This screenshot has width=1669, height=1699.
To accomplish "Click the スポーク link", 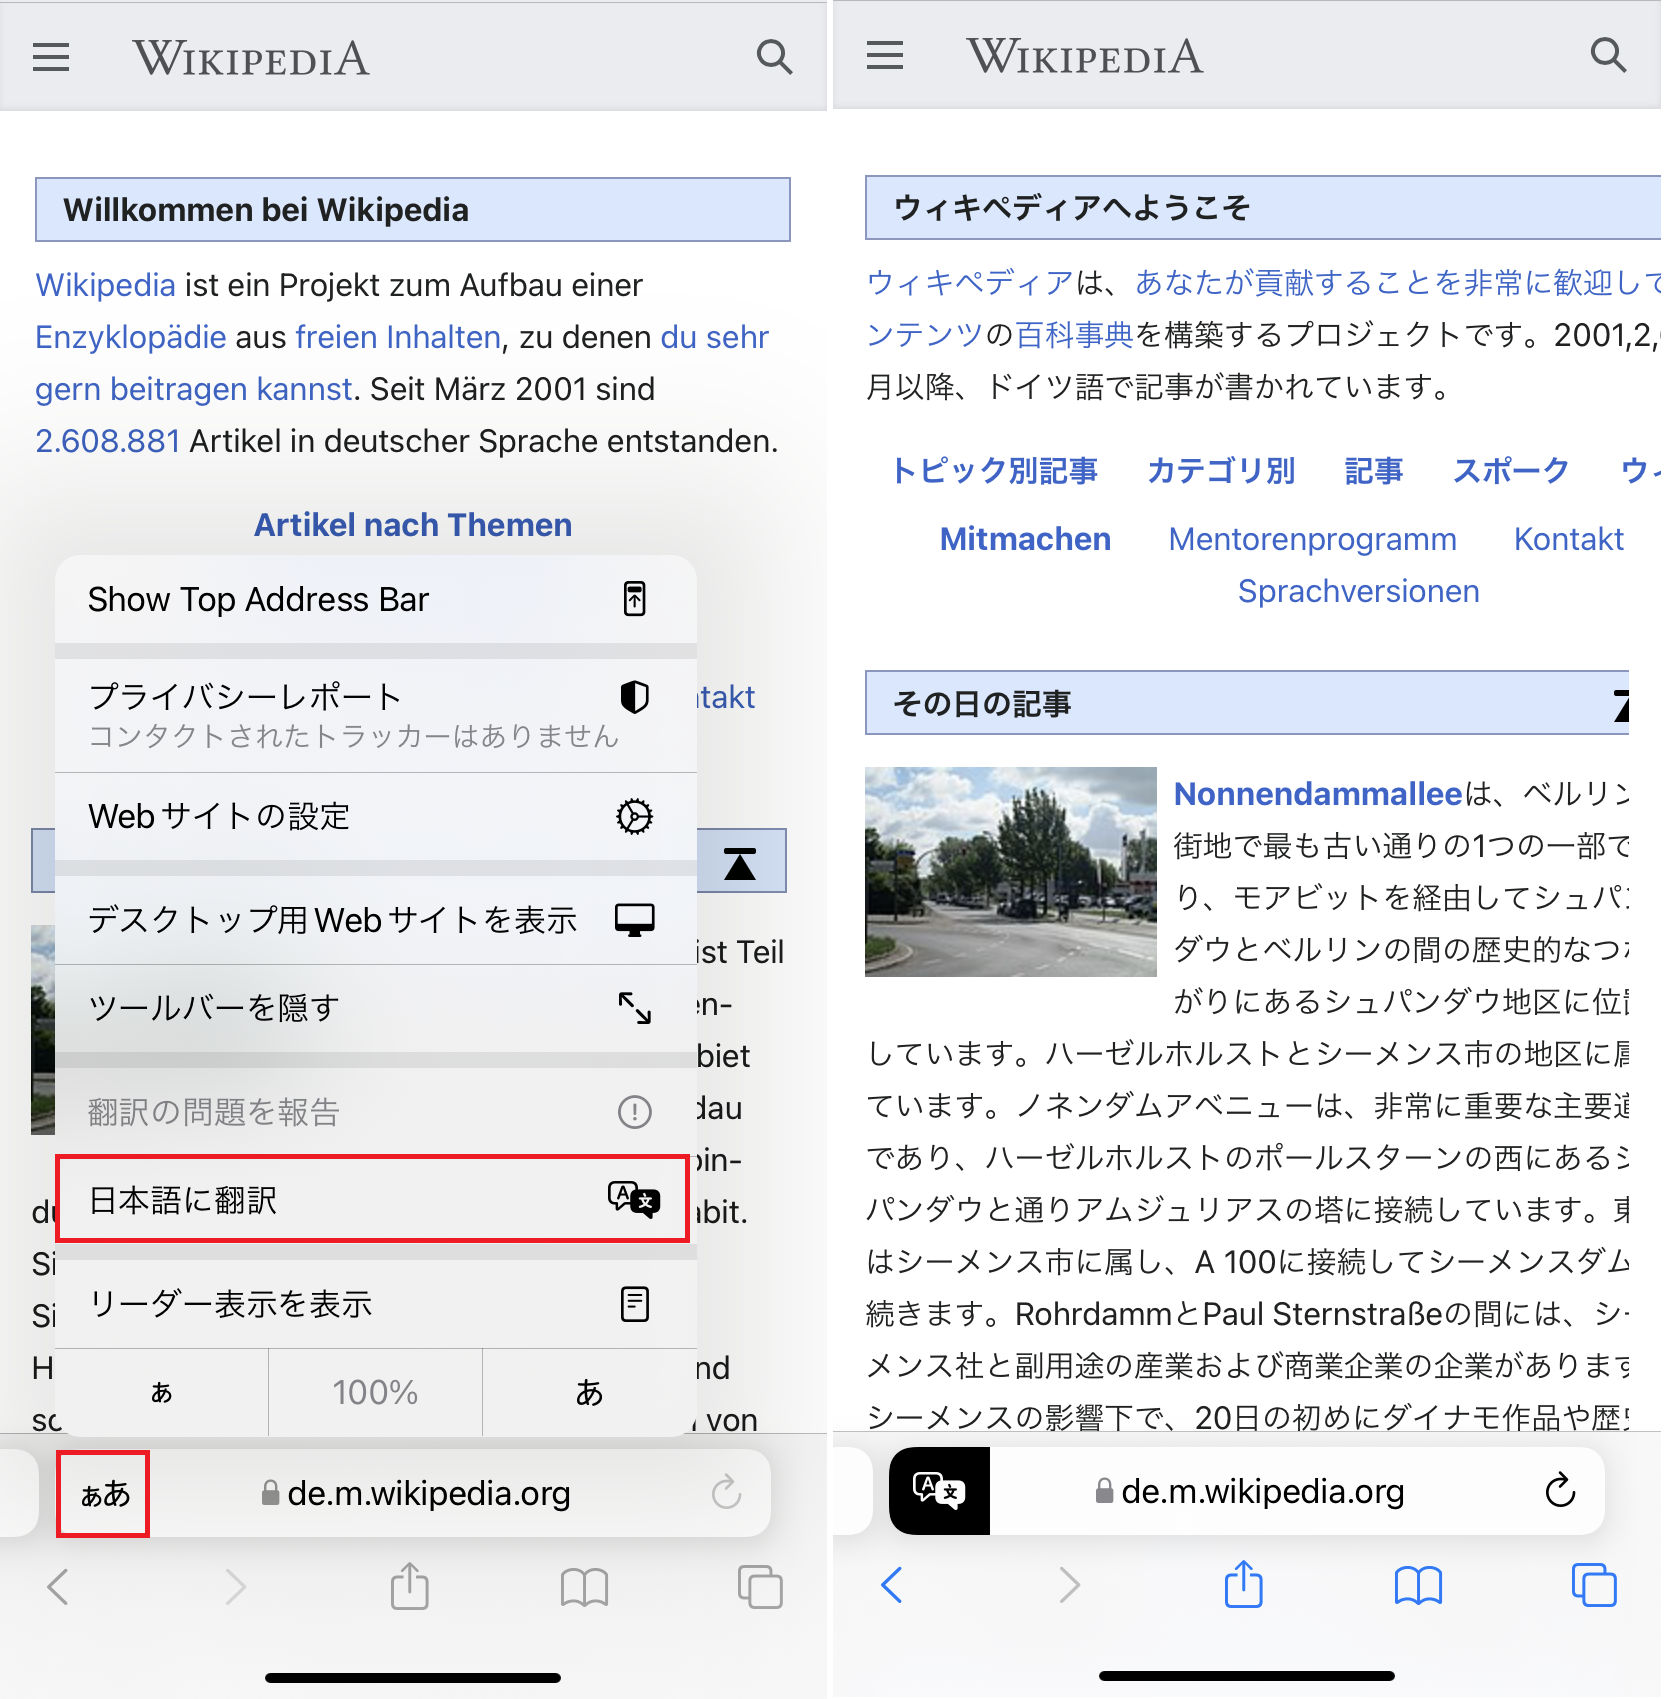I will (x=1511, y=471).
